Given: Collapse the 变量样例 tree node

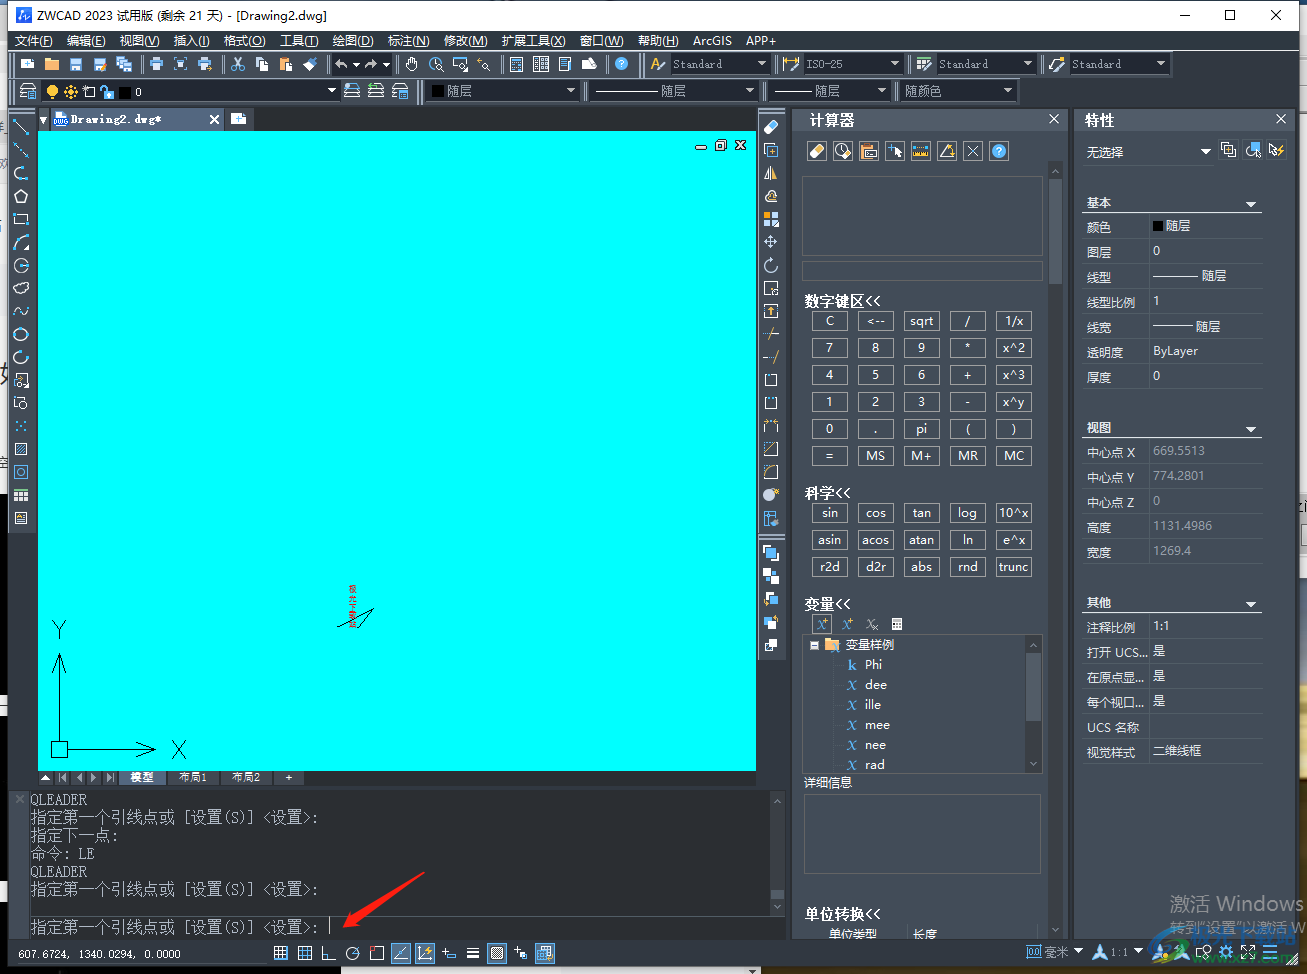Looking at the screenshot, I should (815, 645).
